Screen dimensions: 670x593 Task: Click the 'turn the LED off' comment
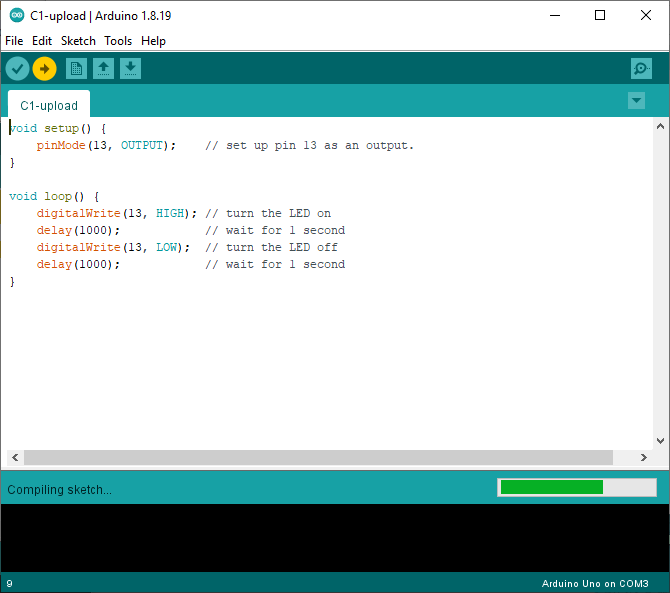tap(271, 247)
